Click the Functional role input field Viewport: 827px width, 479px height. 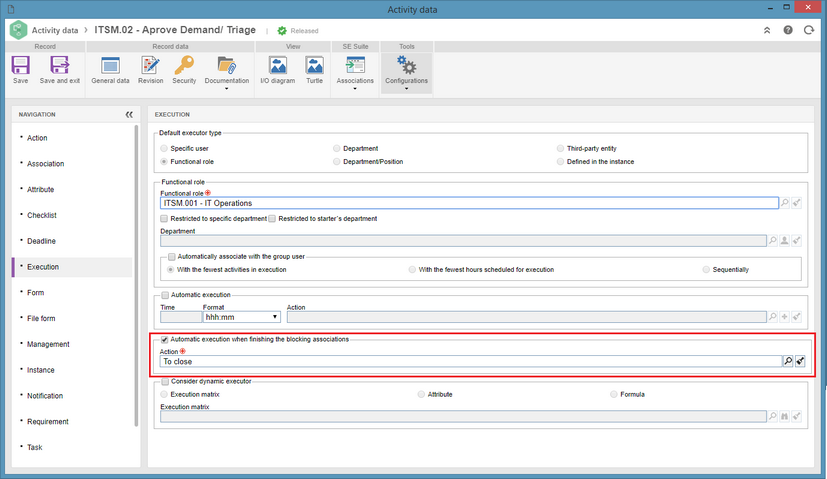469,203
